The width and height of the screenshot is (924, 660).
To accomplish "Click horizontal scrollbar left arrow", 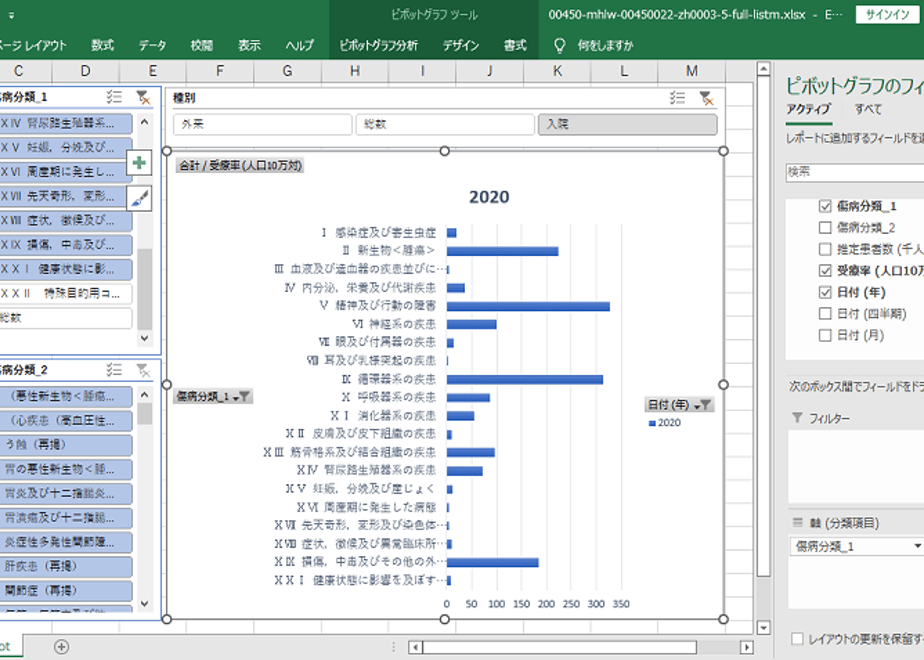I will [415, 647].
